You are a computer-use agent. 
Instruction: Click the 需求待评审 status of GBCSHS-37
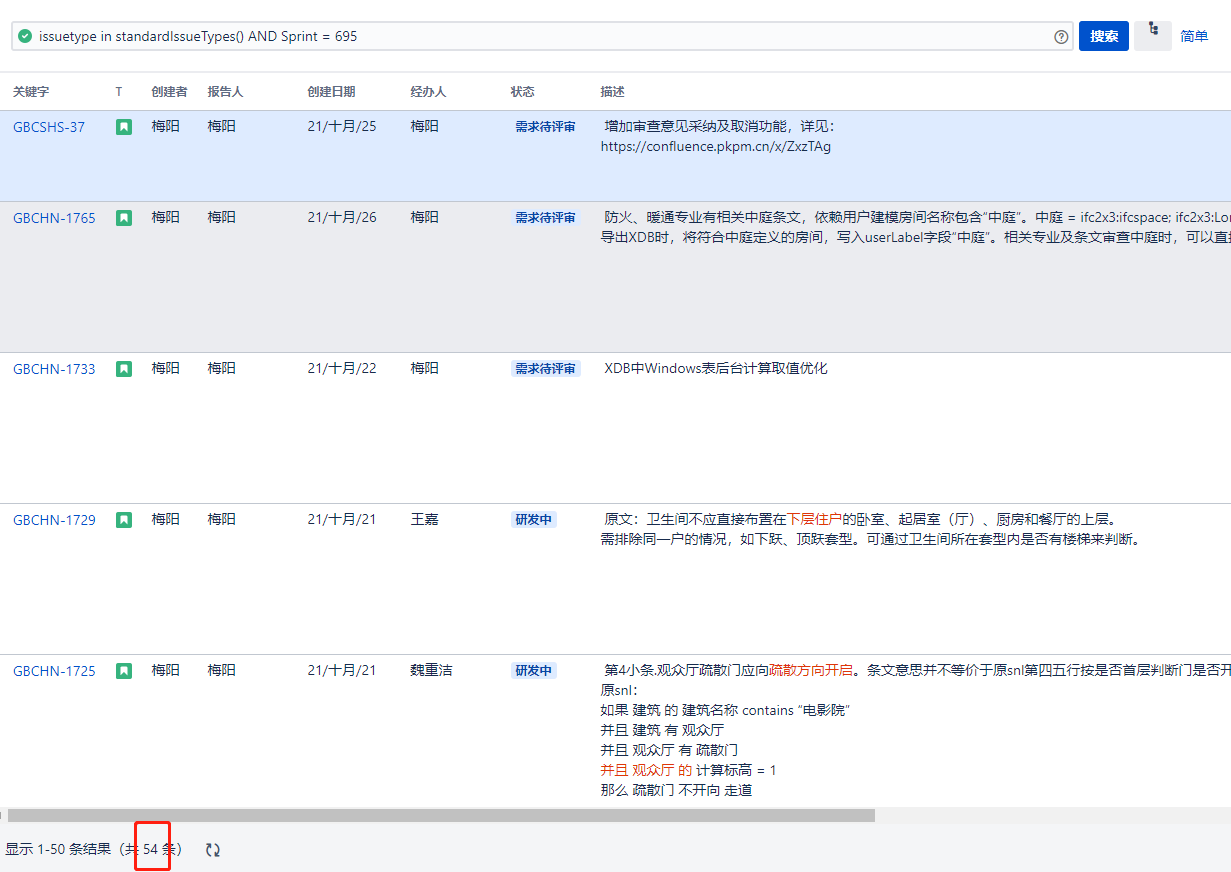click(545, 127)
